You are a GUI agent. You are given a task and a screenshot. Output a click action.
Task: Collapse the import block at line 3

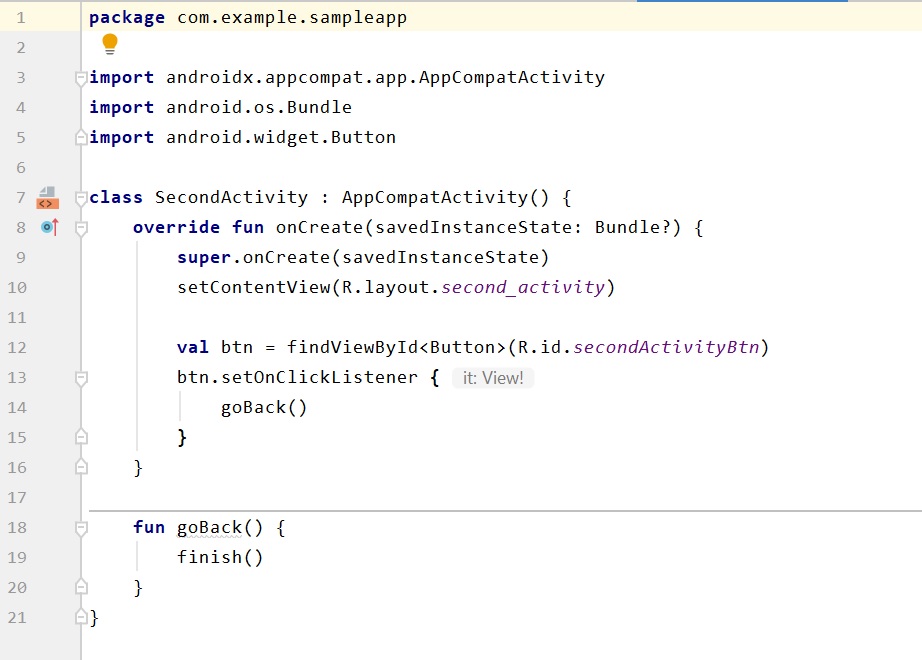pyautogui.click(x=81, y=78)
